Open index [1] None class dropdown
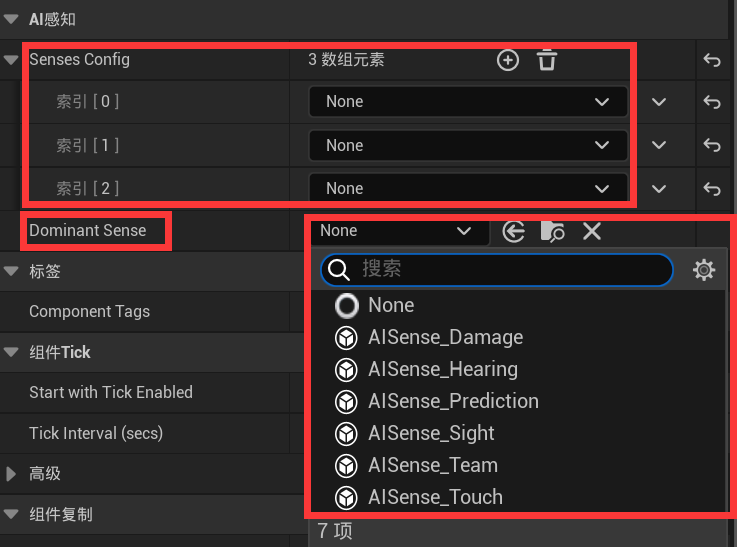The height and width of the screenshot is (547, 737). point(468,145)
